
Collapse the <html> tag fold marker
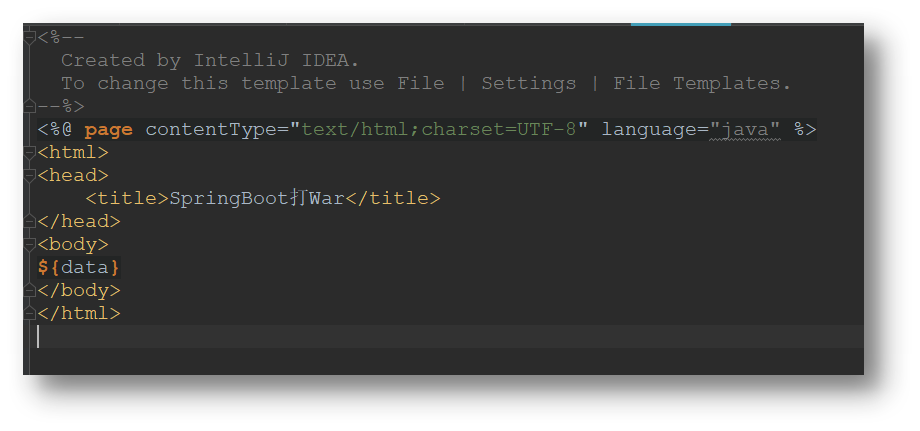click(30, 152)
